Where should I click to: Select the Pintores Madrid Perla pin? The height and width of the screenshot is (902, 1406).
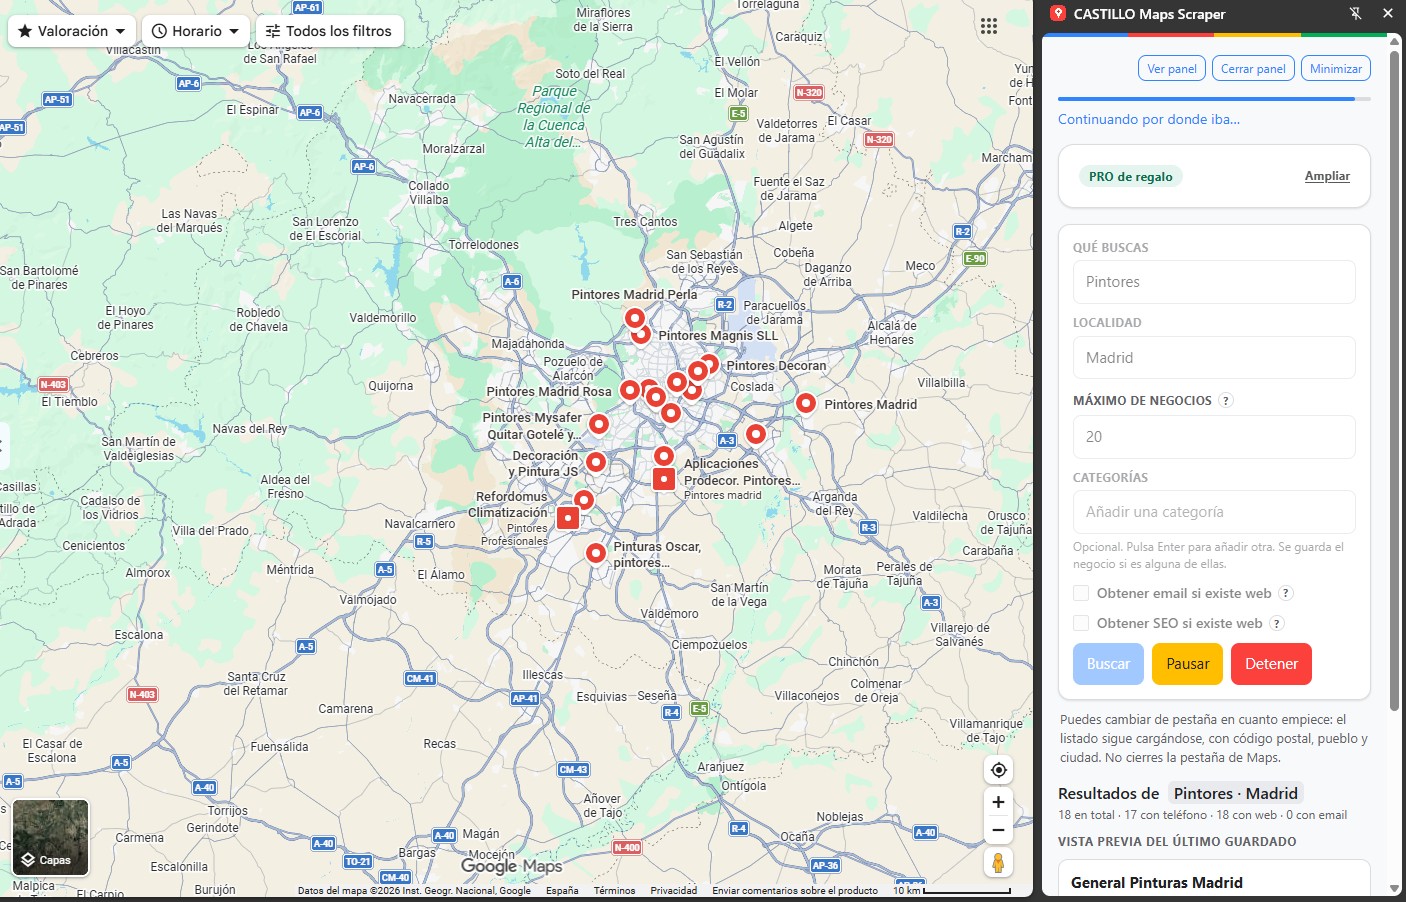pyautogui.click(x=634, y=319)
